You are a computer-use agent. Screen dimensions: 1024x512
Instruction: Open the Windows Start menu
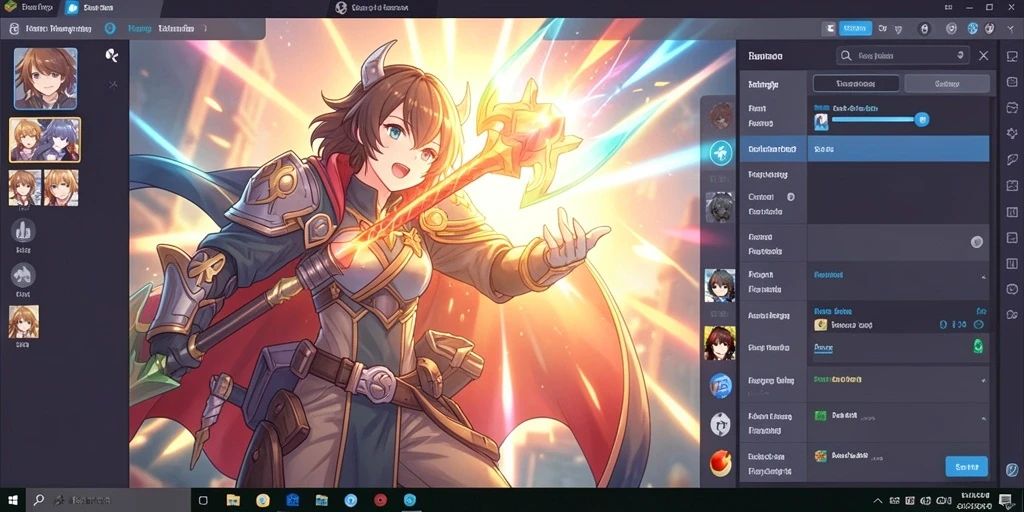(x=11, y=500)
